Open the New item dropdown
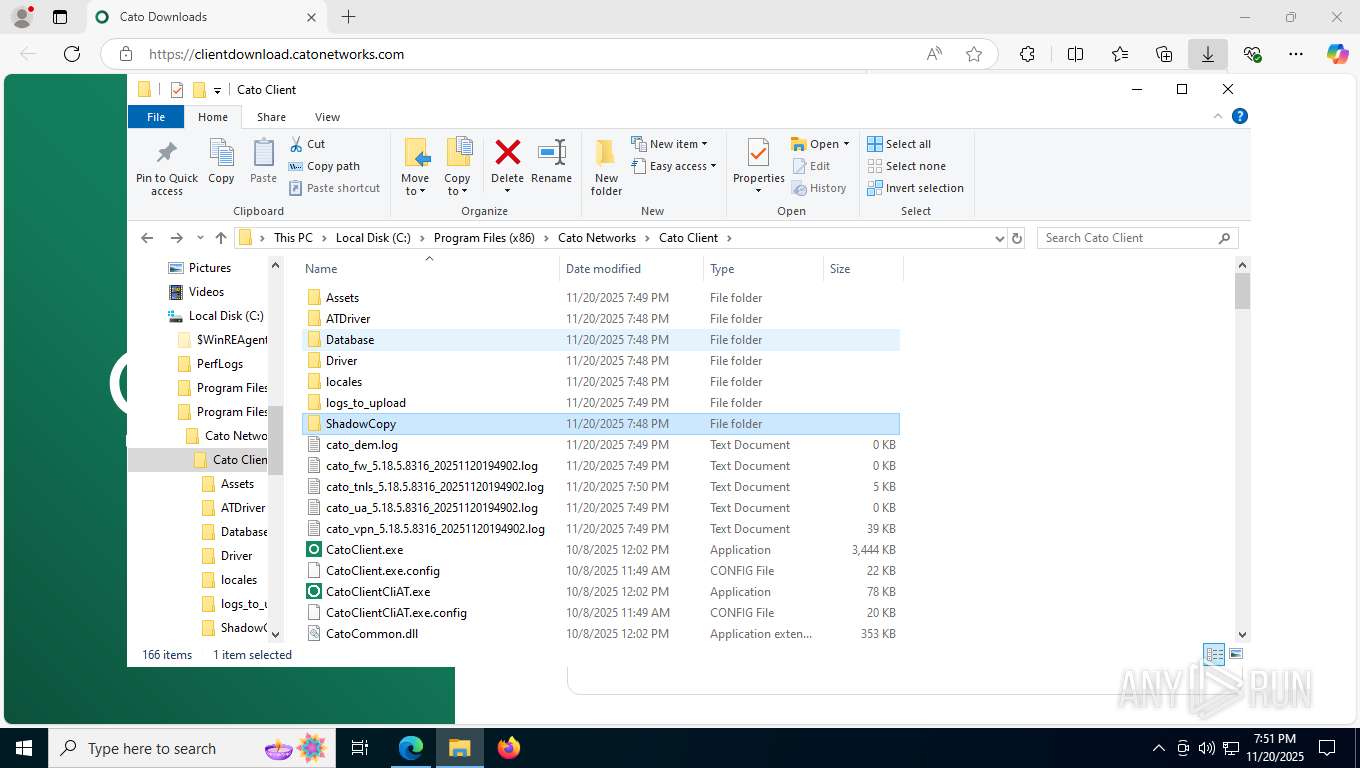Image resolution: width=1360 pixels, height=768 pixels. (670, 144)
